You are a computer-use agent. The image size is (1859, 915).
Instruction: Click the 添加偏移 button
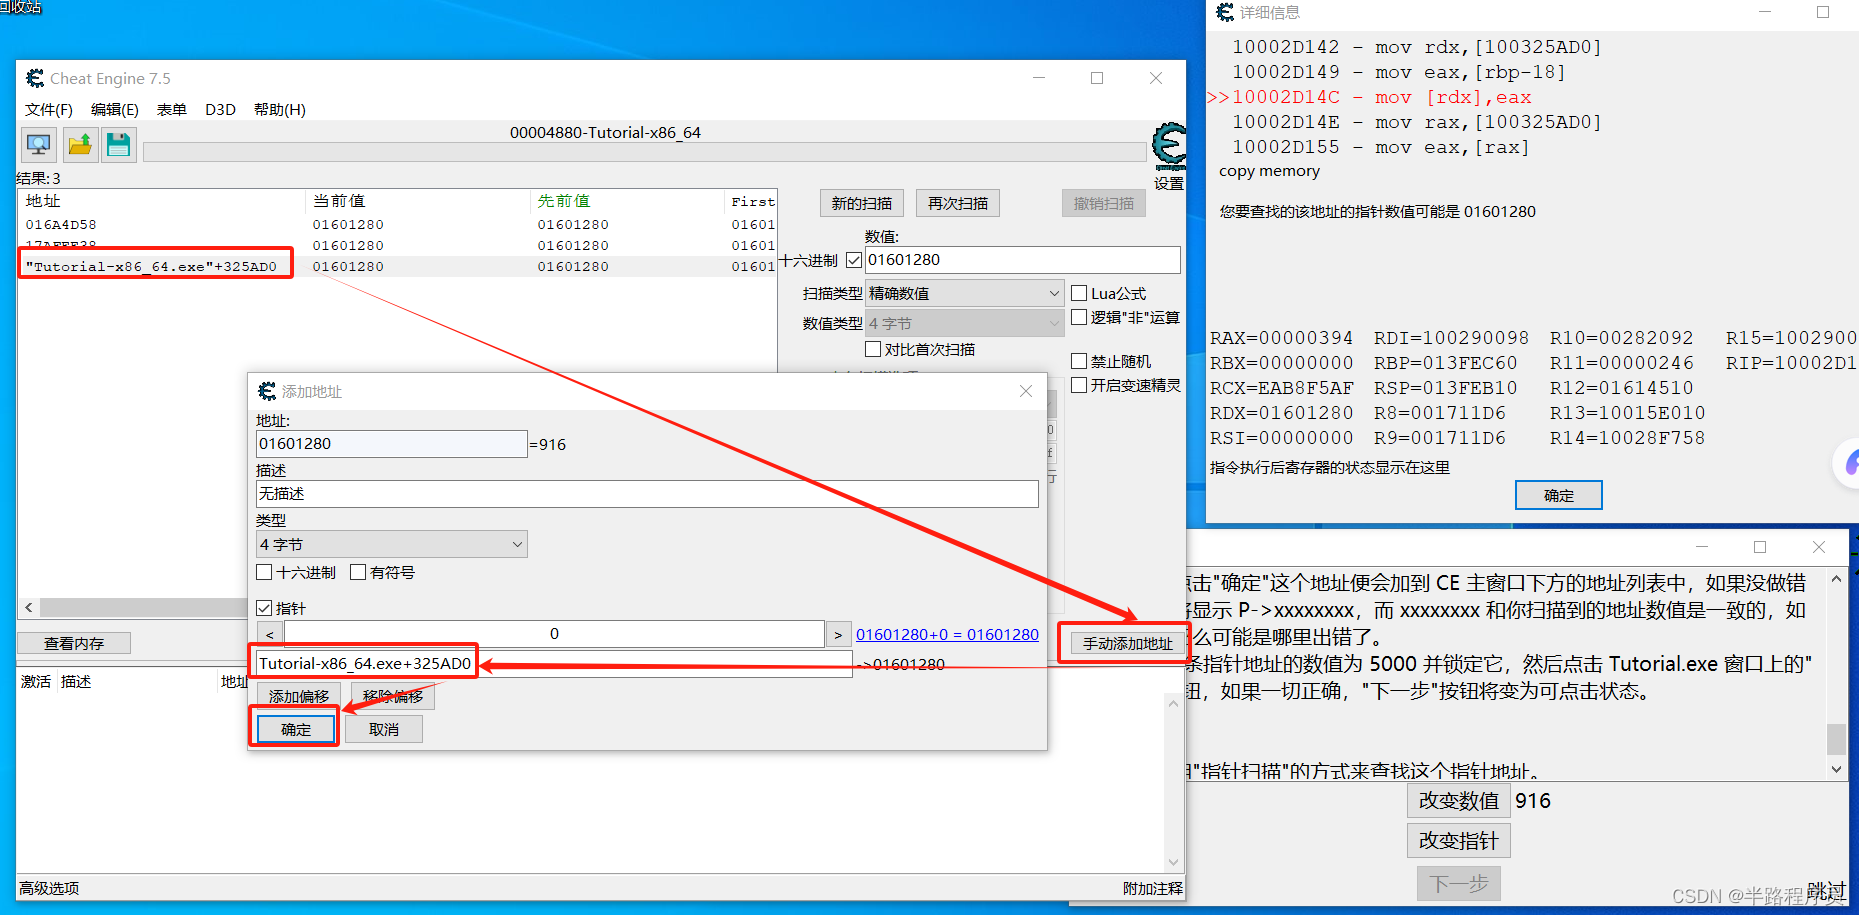point(299,696)
